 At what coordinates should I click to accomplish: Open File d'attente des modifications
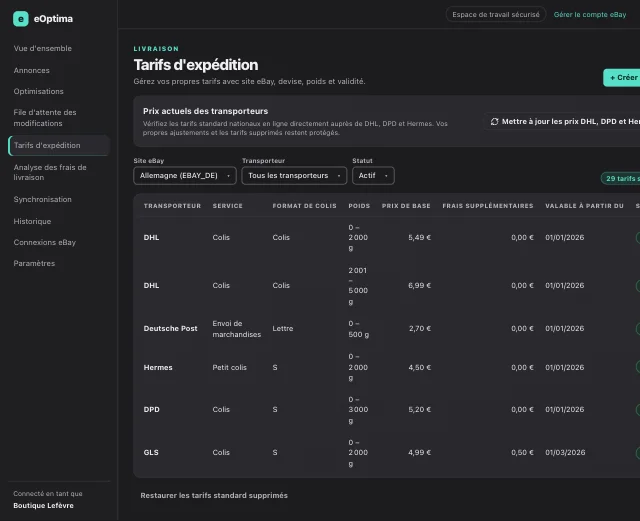click(45, 118)
